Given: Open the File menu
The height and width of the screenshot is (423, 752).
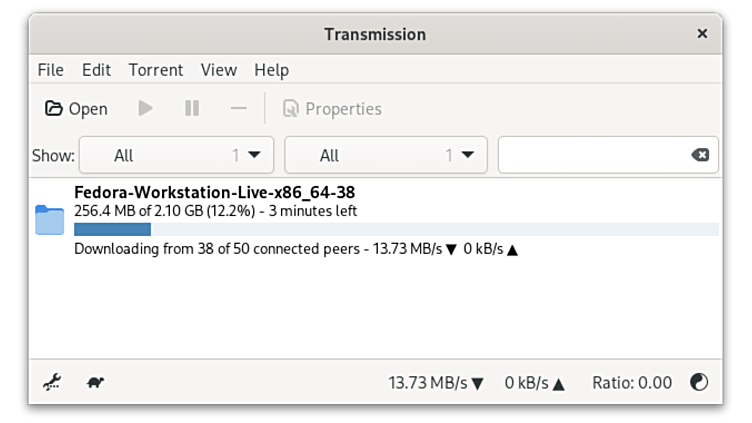Looking at the screenshot, I should coord(50,70).
